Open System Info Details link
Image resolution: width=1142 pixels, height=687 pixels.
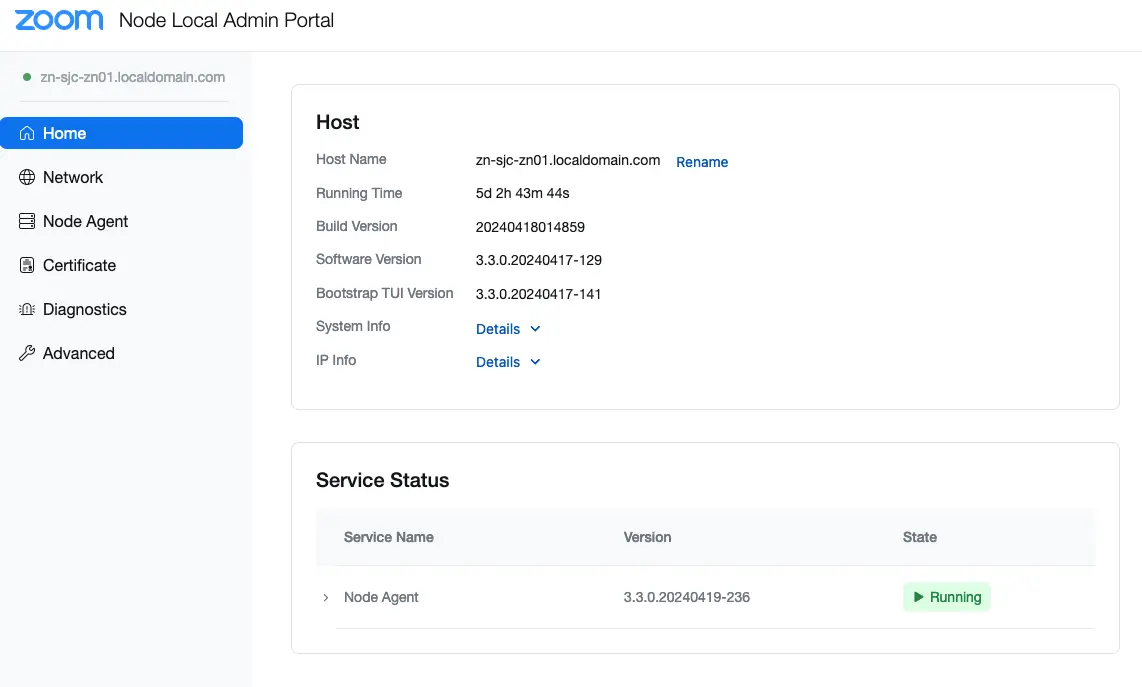(498, 329)
